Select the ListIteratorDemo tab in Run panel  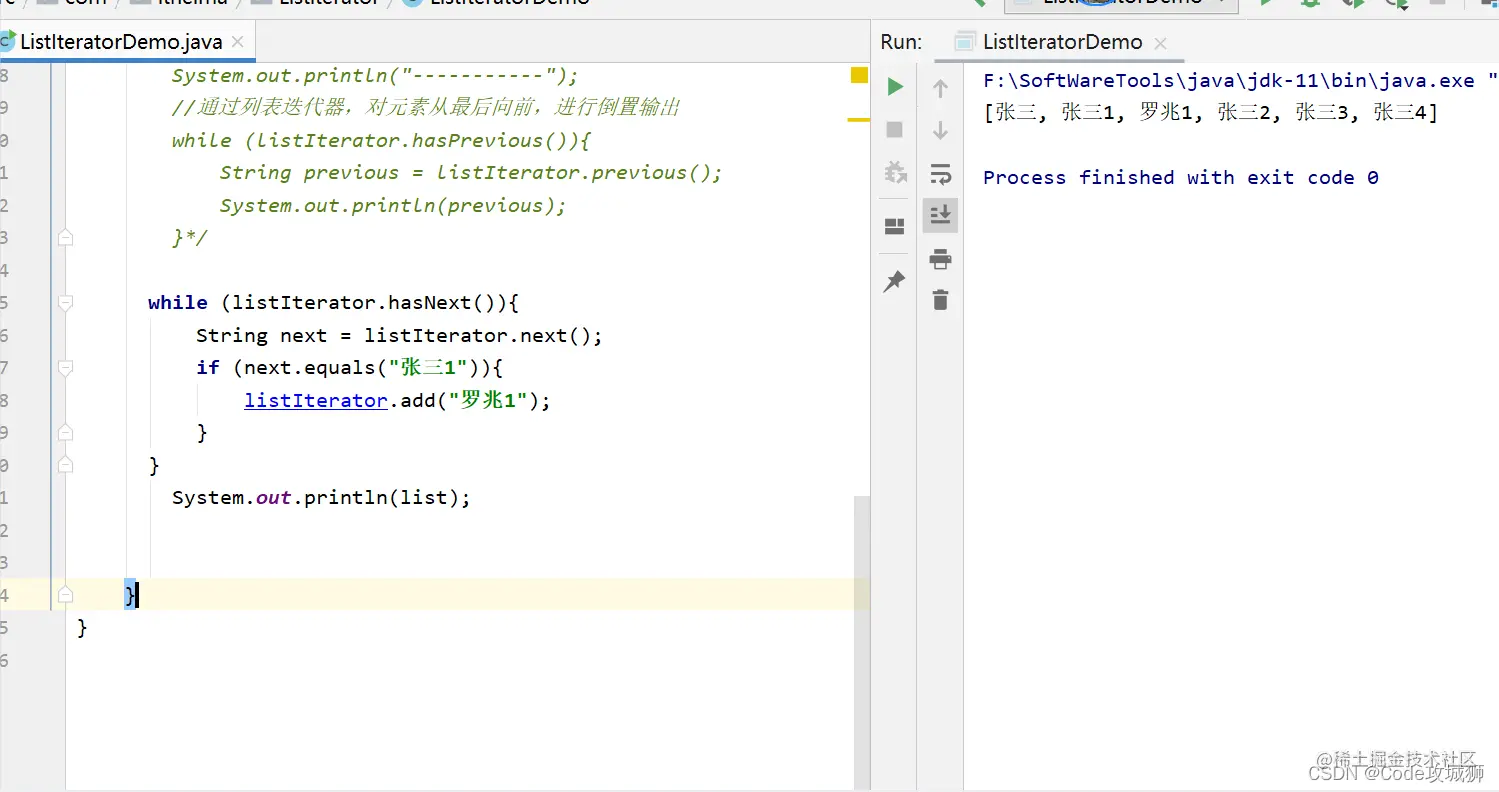click(x=1061, y=42)
